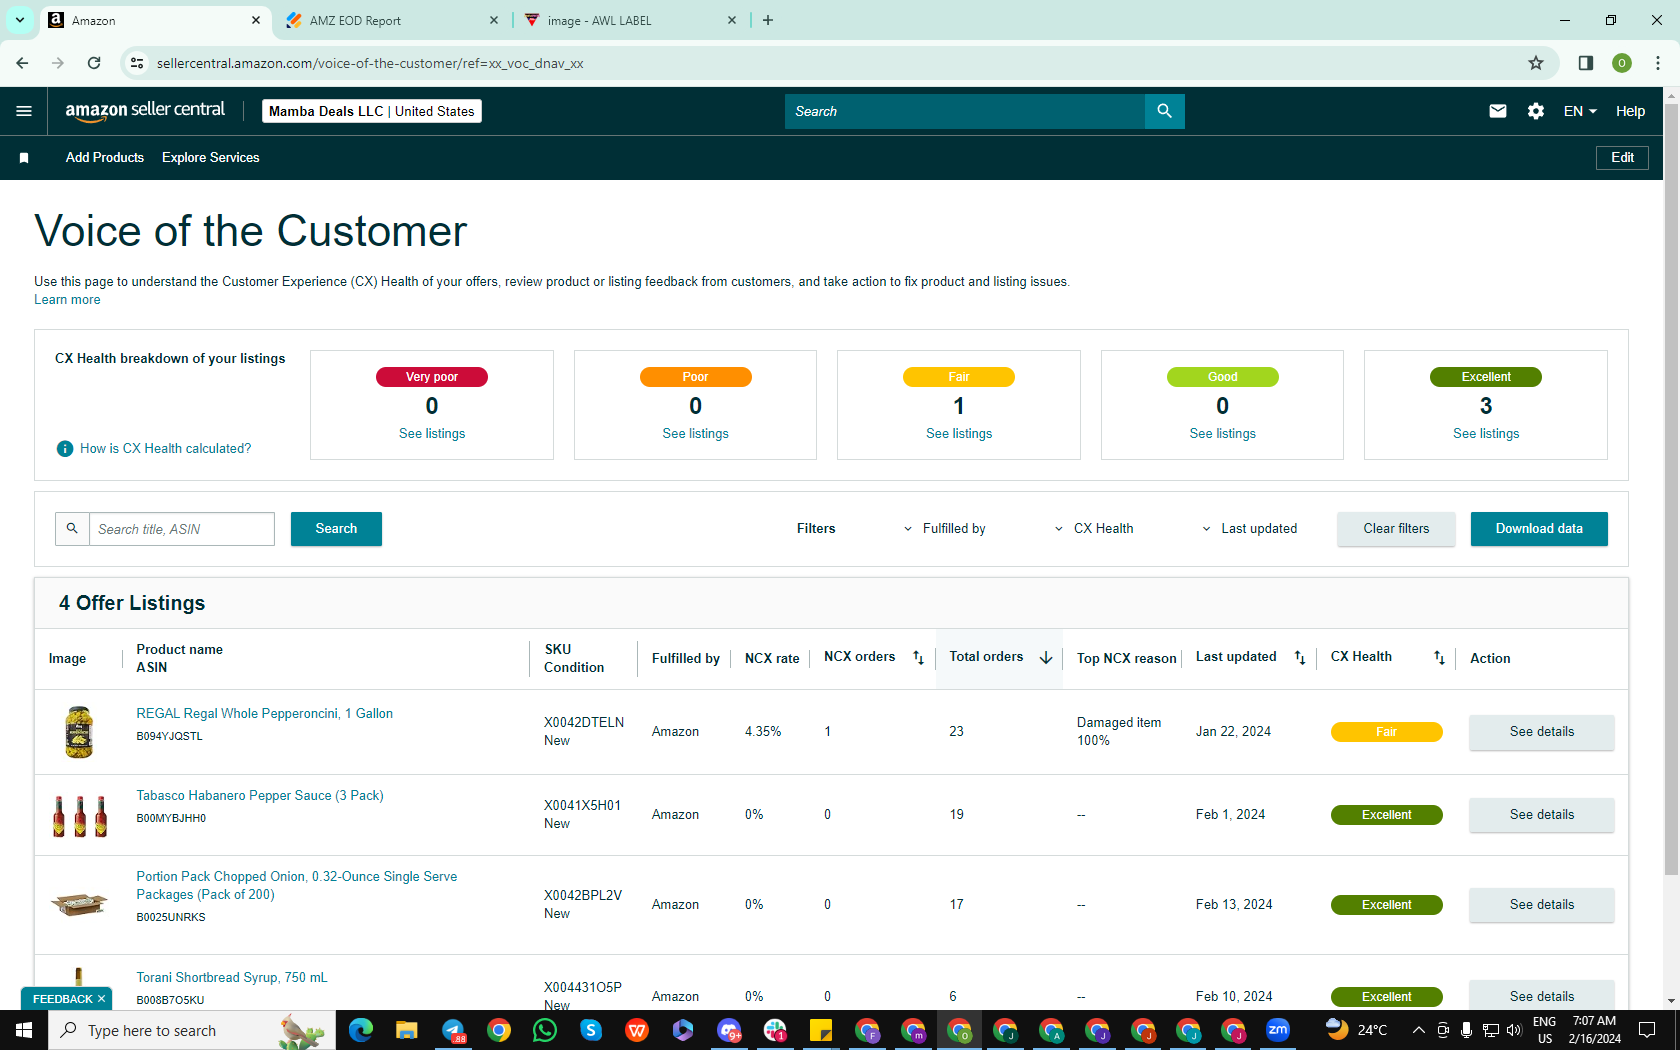Show hidden system tray icons
The image size is (1680, 1050).
1418,1030
